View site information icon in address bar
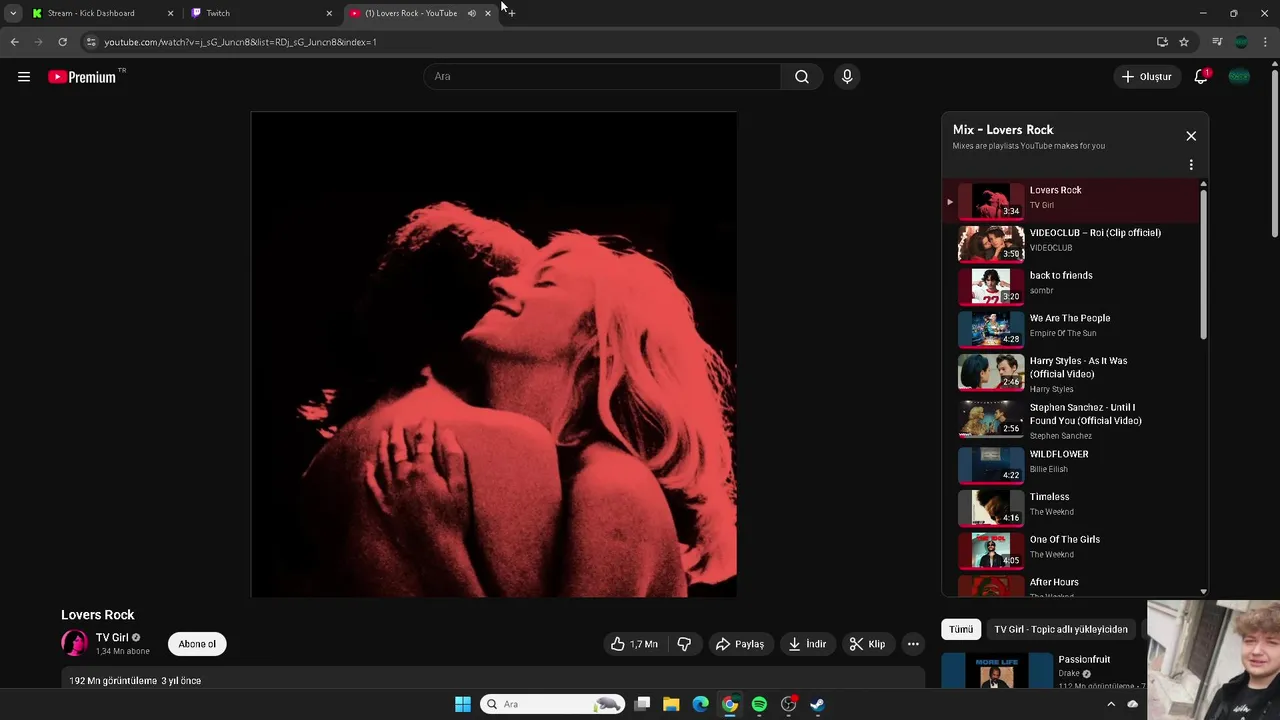1280x720 pixels. 91,42
